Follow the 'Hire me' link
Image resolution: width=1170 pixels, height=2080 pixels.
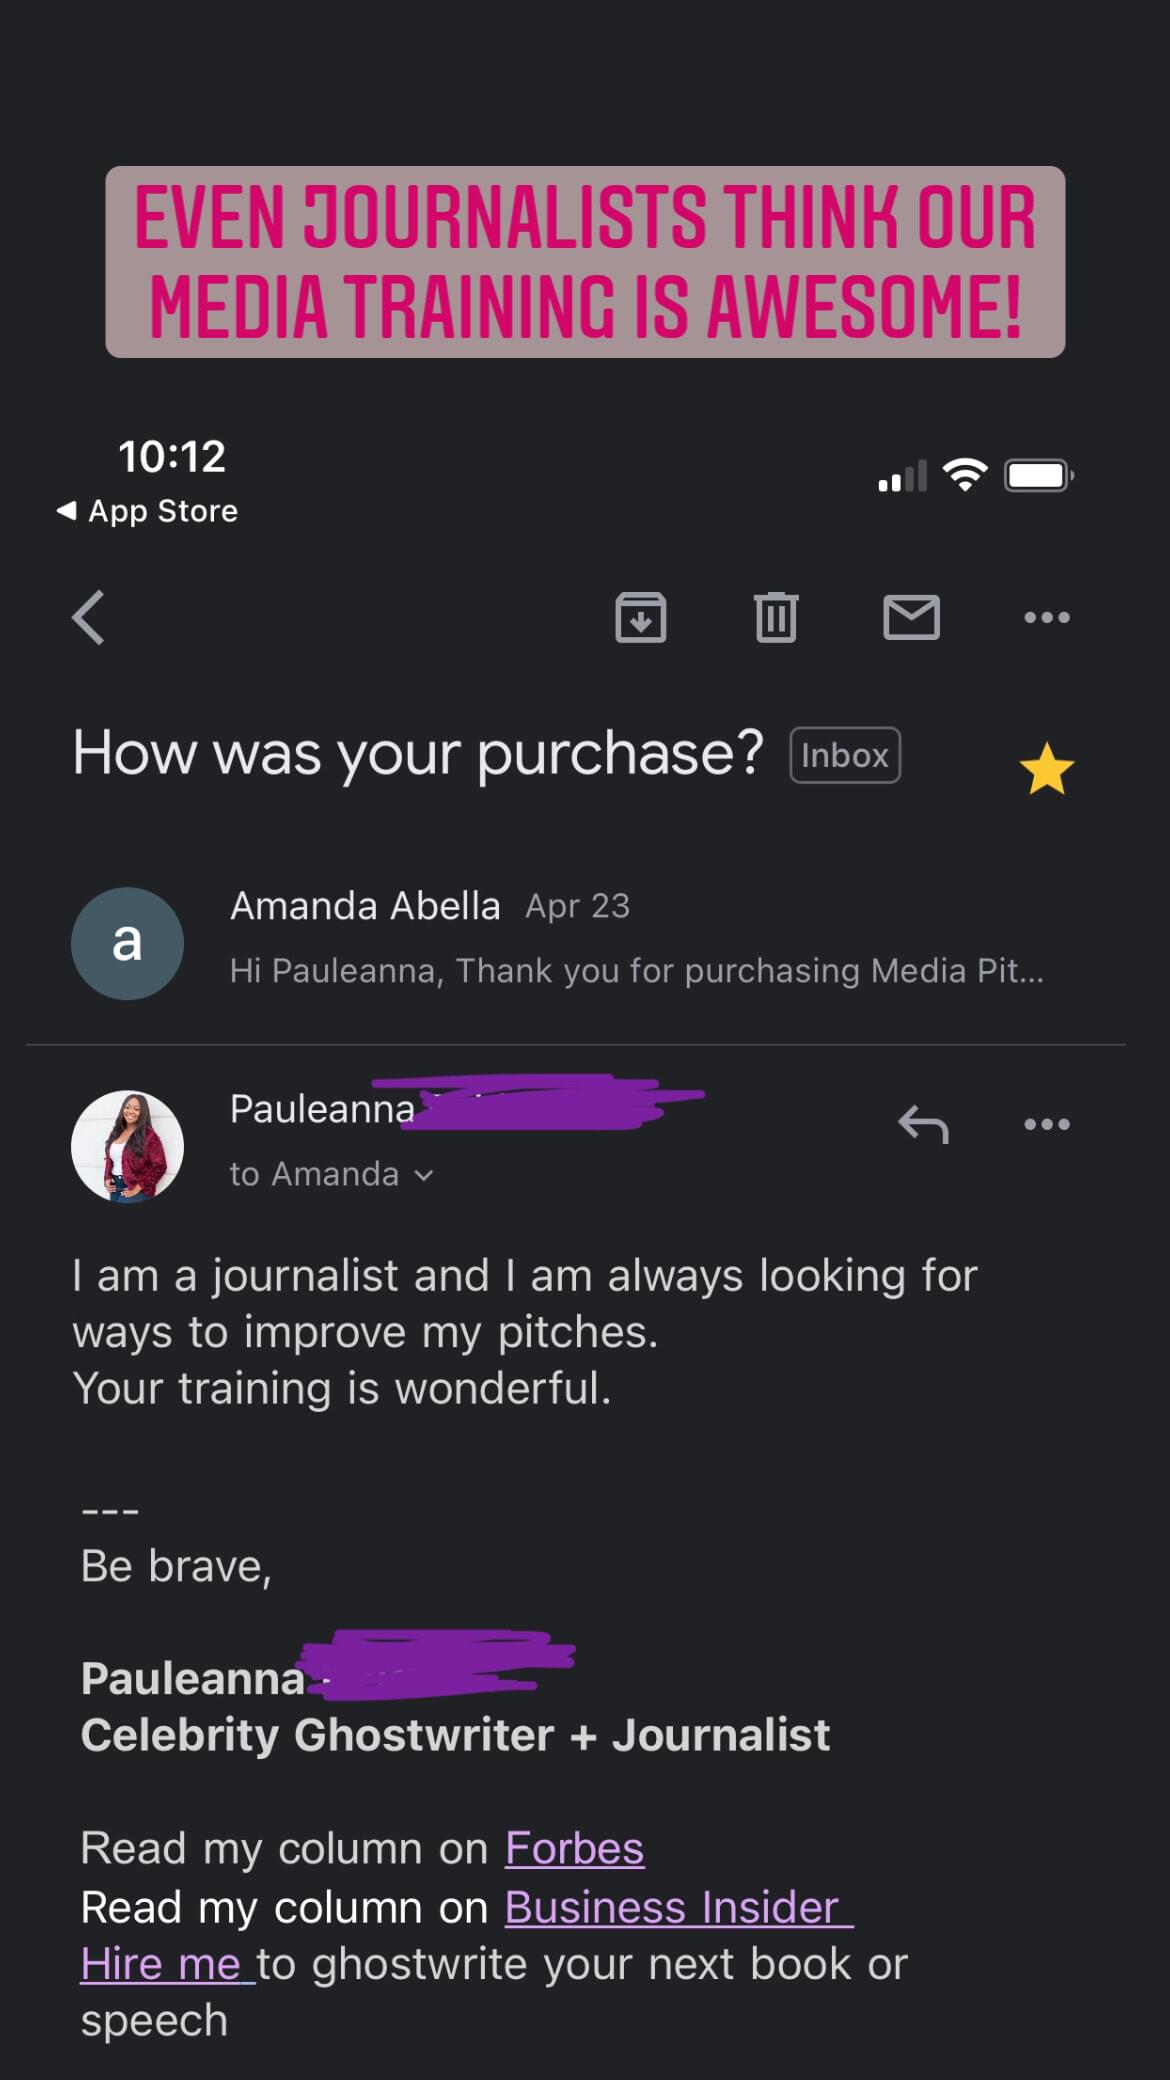(x=160, y=1964)
